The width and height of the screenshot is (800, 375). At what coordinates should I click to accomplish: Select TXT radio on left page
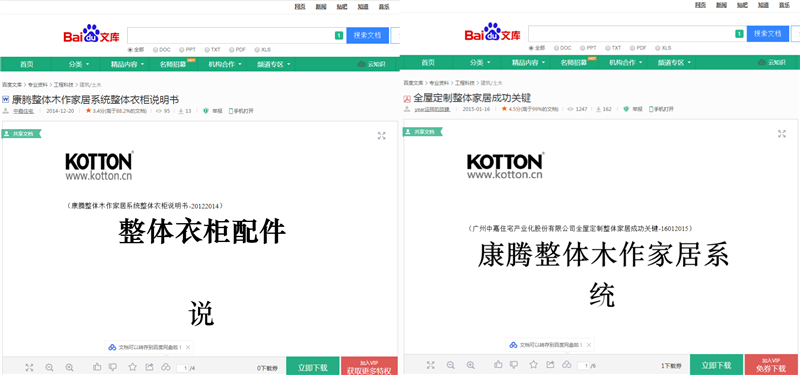pos(207,50)
